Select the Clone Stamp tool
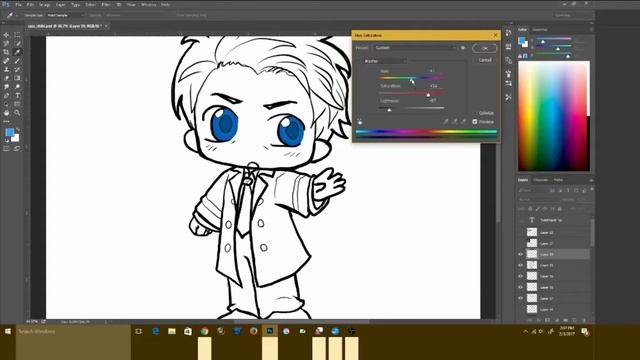Viewport: 640px width, 360px height. 6,69
